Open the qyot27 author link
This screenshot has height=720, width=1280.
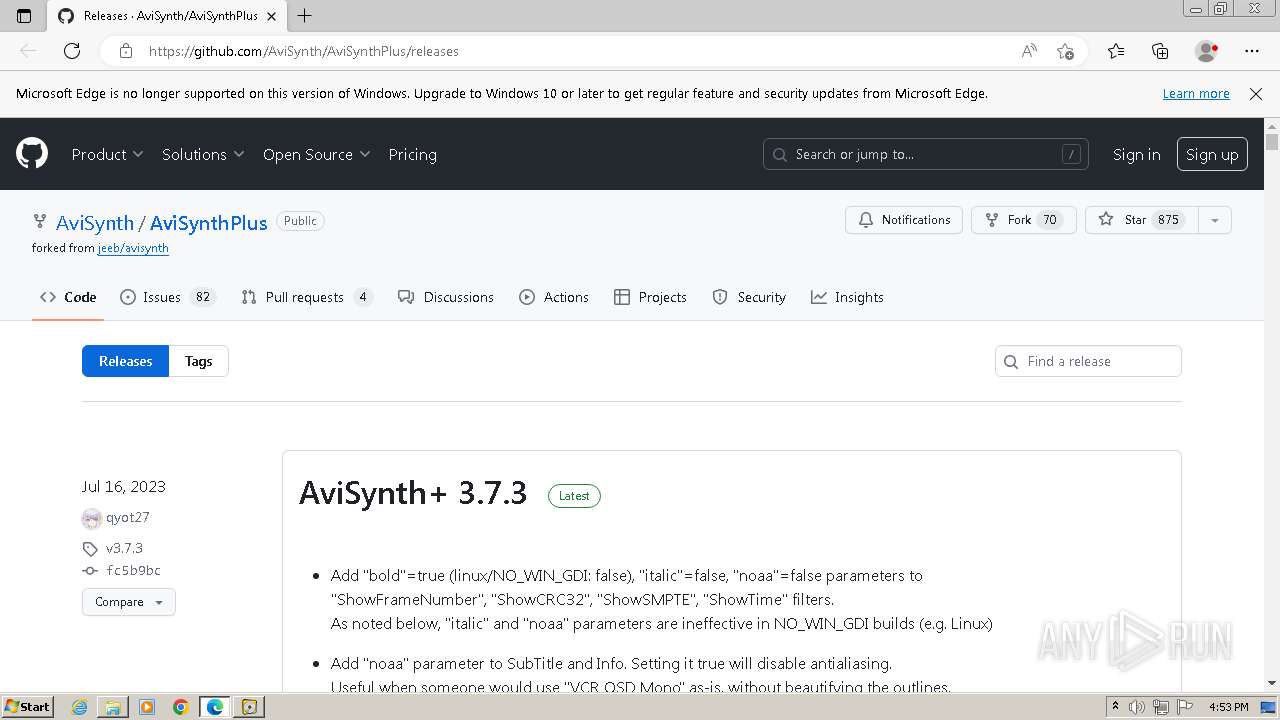click(x=128, y=517)
